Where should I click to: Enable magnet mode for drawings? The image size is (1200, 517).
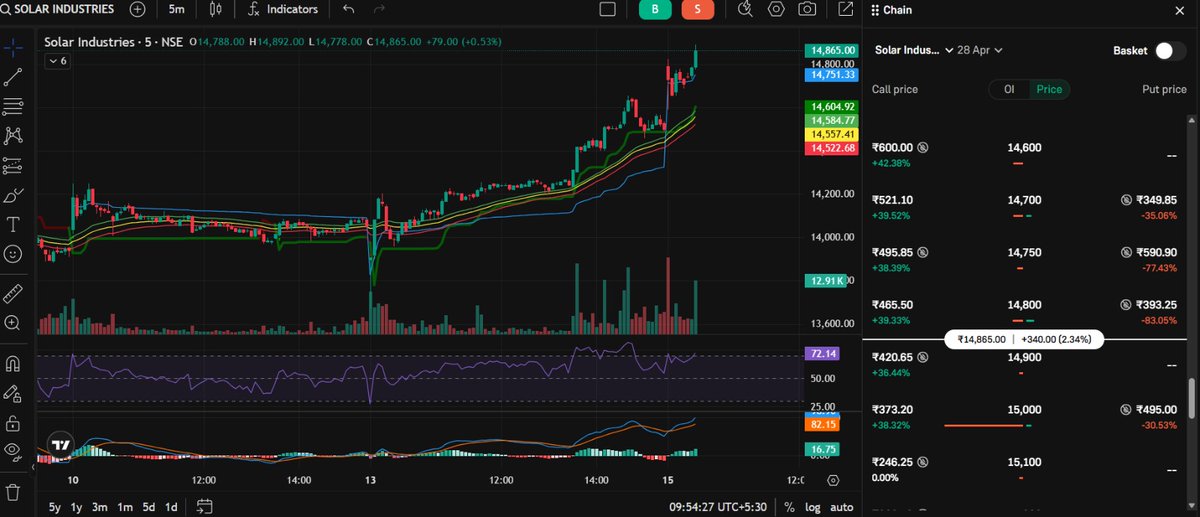point(13,363)
